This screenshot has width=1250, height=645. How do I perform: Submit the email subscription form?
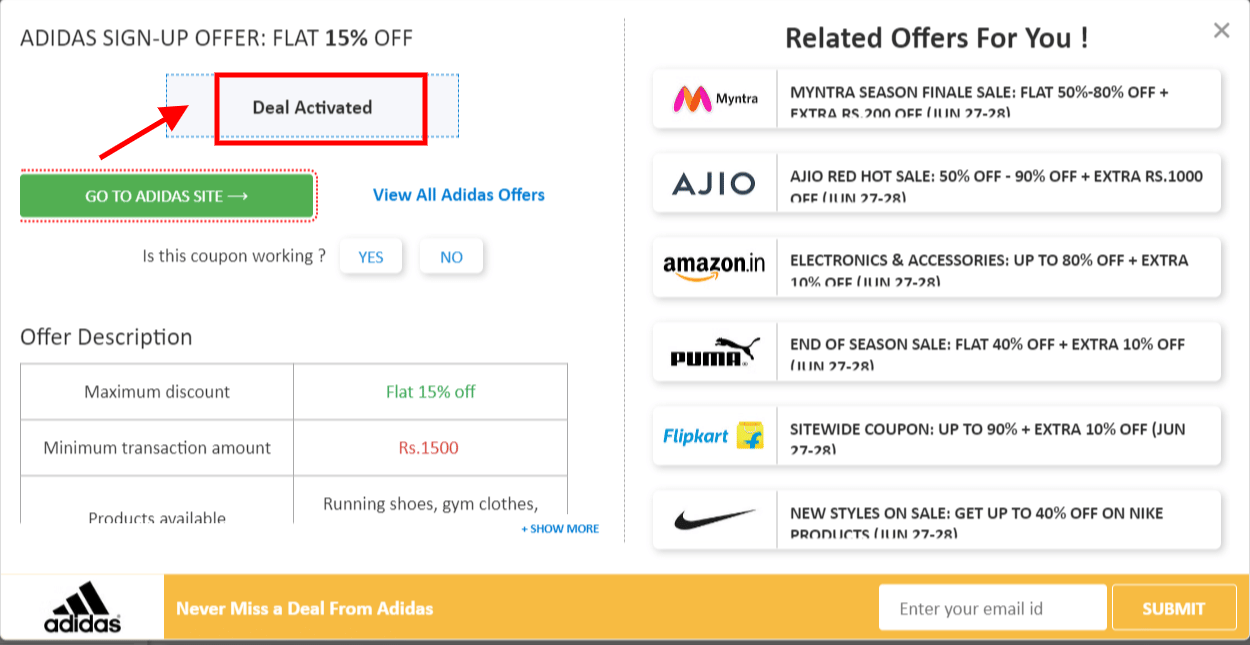(1174, 607)
